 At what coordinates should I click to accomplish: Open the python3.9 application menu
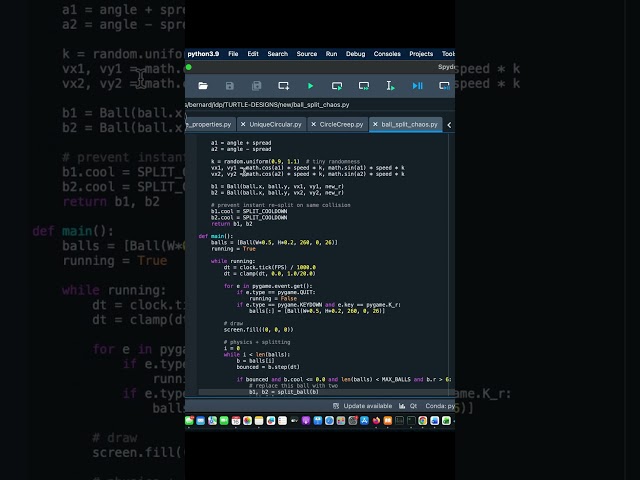203,54
